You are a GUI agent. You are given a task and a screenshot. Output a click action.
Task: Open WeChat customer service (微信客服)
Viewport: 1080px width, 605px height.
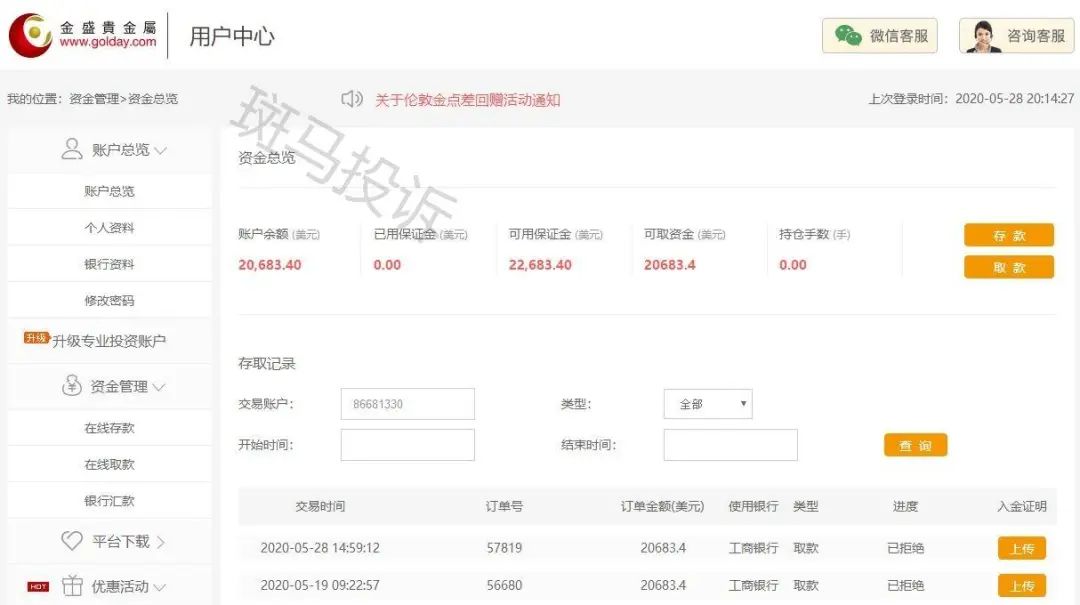pos(879,36)
